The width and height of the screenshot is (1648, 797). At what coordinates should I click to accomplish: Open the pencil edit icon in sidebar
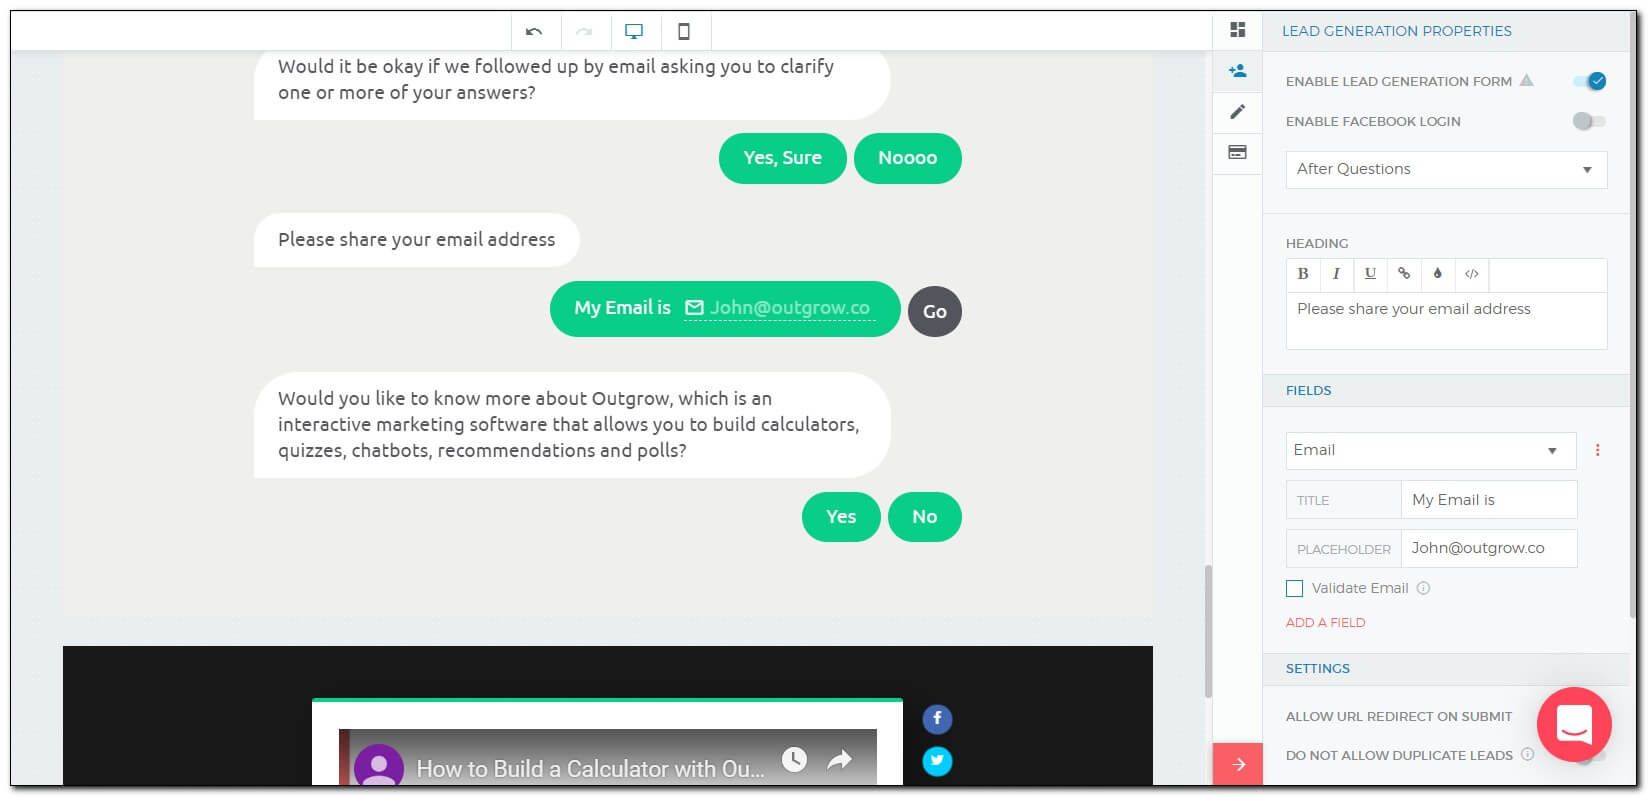[1237, 112]
